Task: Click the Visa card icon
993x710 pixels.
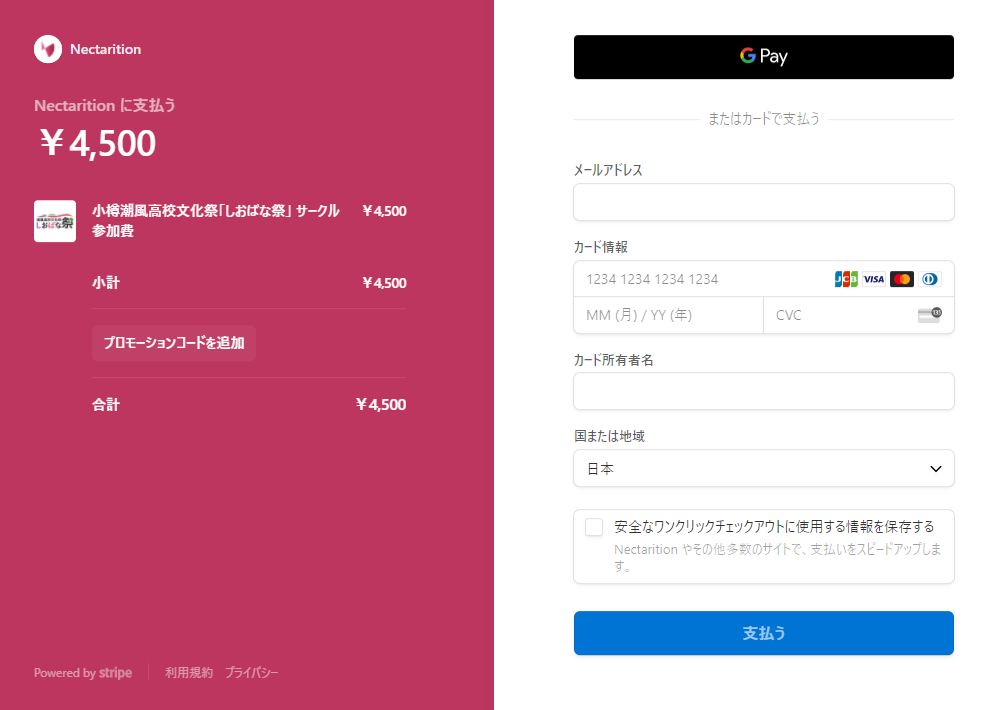Action: [874, 279]
